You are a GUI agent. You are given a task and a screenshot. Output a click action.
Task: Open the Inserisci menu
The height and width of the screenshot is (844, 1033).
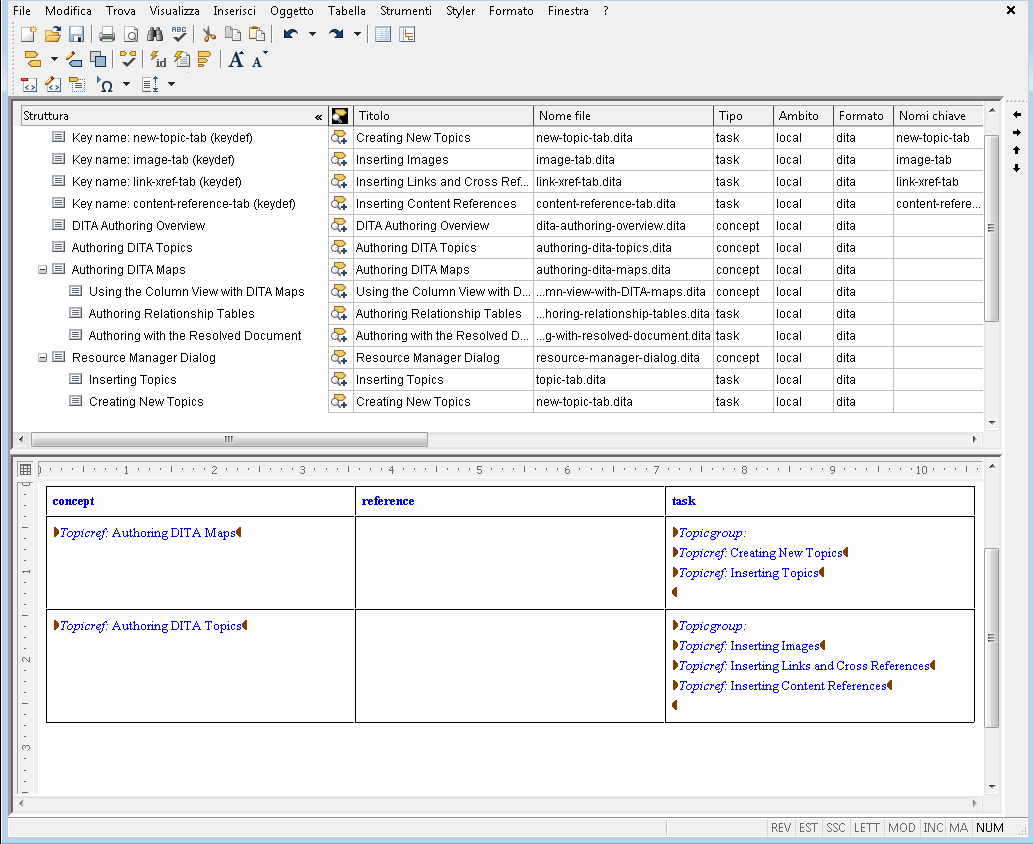click(235, 11)
